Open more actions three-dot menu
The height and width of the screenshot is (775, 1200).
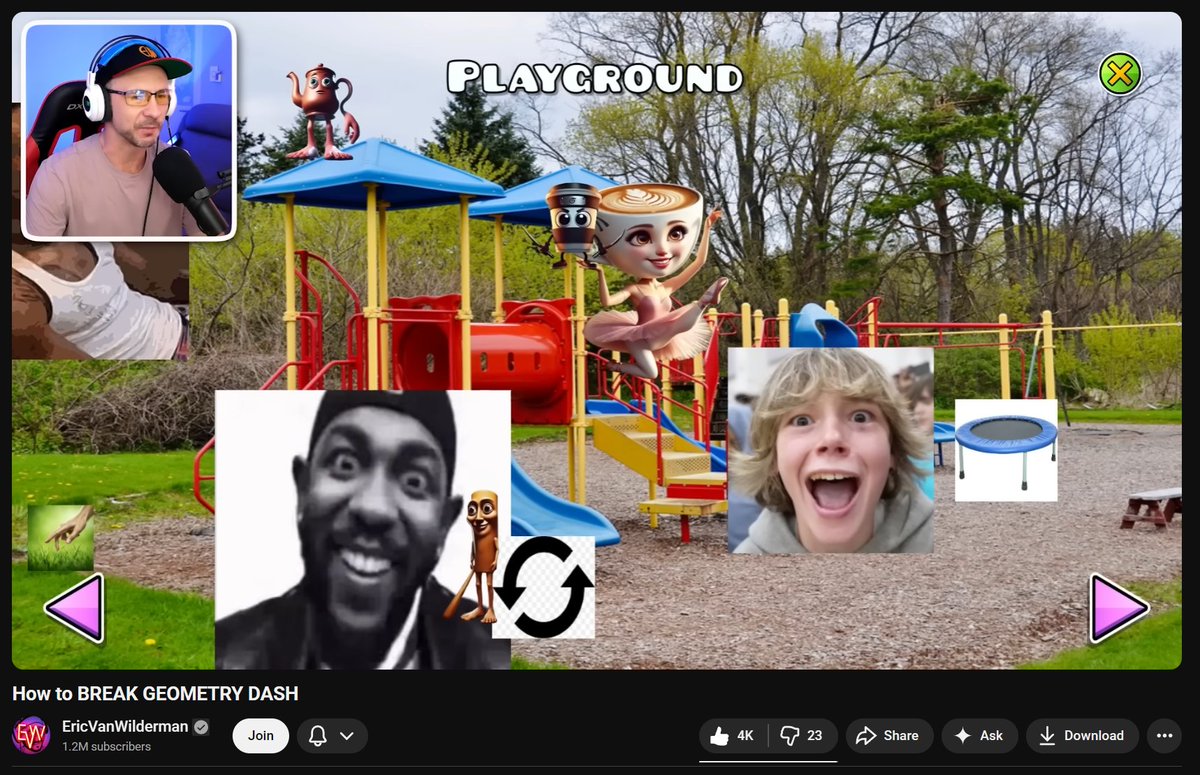1164,736
